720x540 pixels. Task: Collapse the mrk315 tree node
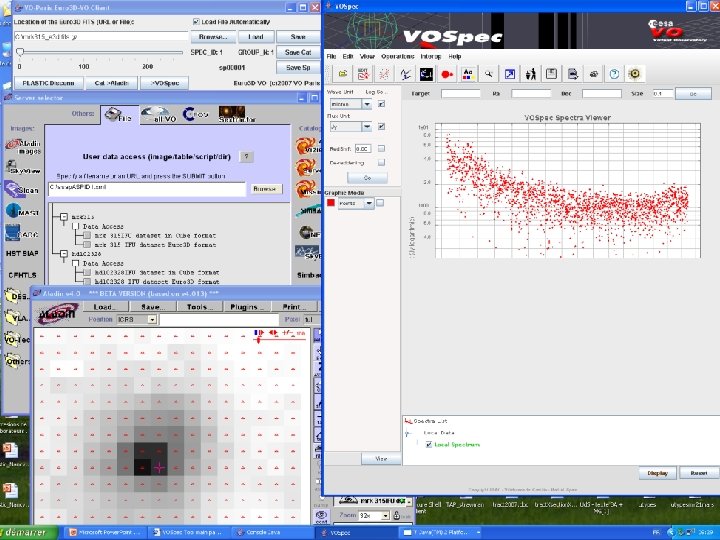(x=63, y=217)
